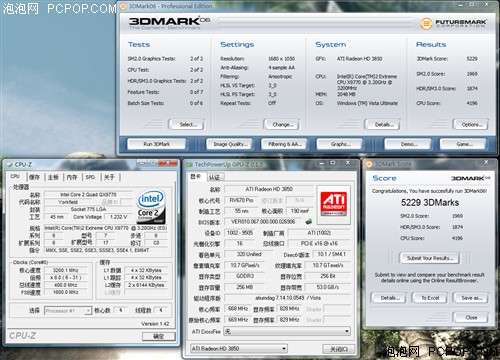500x360 pixels.
Task: Click the 3DMark Score value in Results
Action: pos(472,59)
